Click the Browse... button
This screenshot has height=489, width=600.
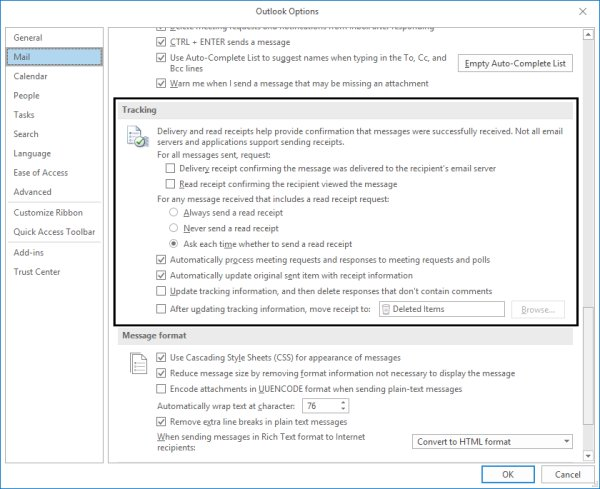coord(538,309)
